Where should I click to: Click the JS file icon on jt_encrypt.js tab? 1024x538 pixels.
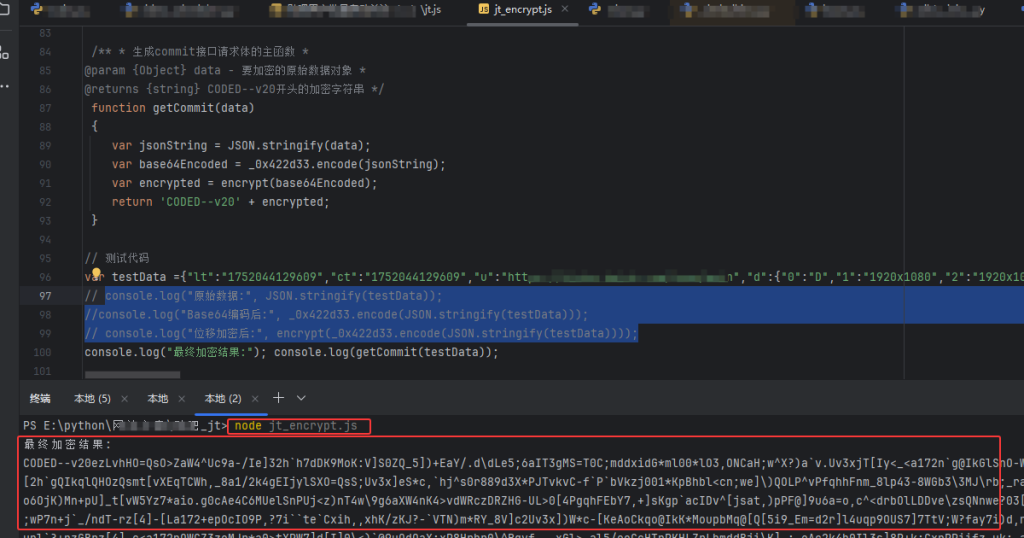click(484, 10)
